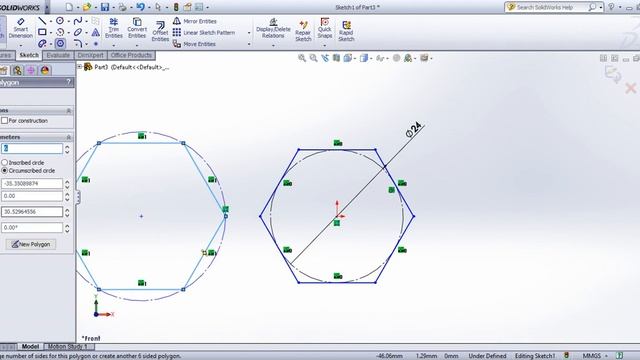Select the Corner Rectangle tool
This screenshot has width=640, height=360.
pos(42,32)
